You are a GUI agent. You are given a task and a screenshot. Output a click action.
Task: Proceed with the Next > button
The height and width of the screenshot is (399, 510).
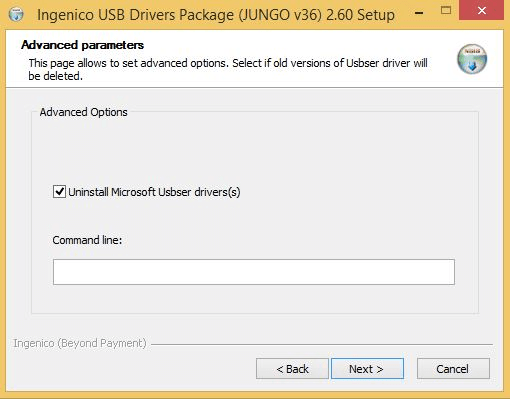click(x=367, y=369)
